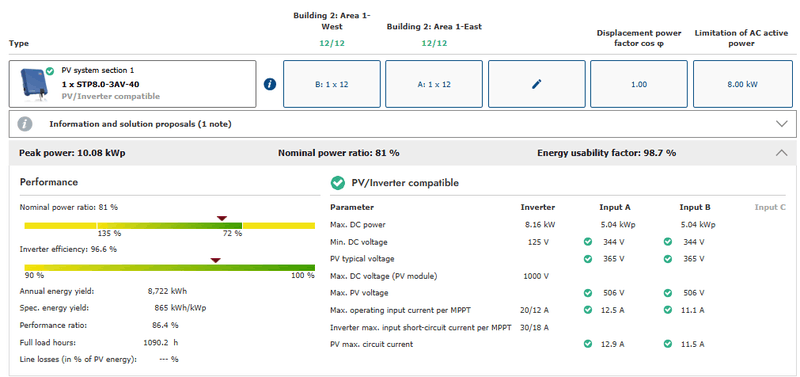Open the B: 1 x 12 string configuration box
The height and width of the screenshot is (377, 800).
332,84
